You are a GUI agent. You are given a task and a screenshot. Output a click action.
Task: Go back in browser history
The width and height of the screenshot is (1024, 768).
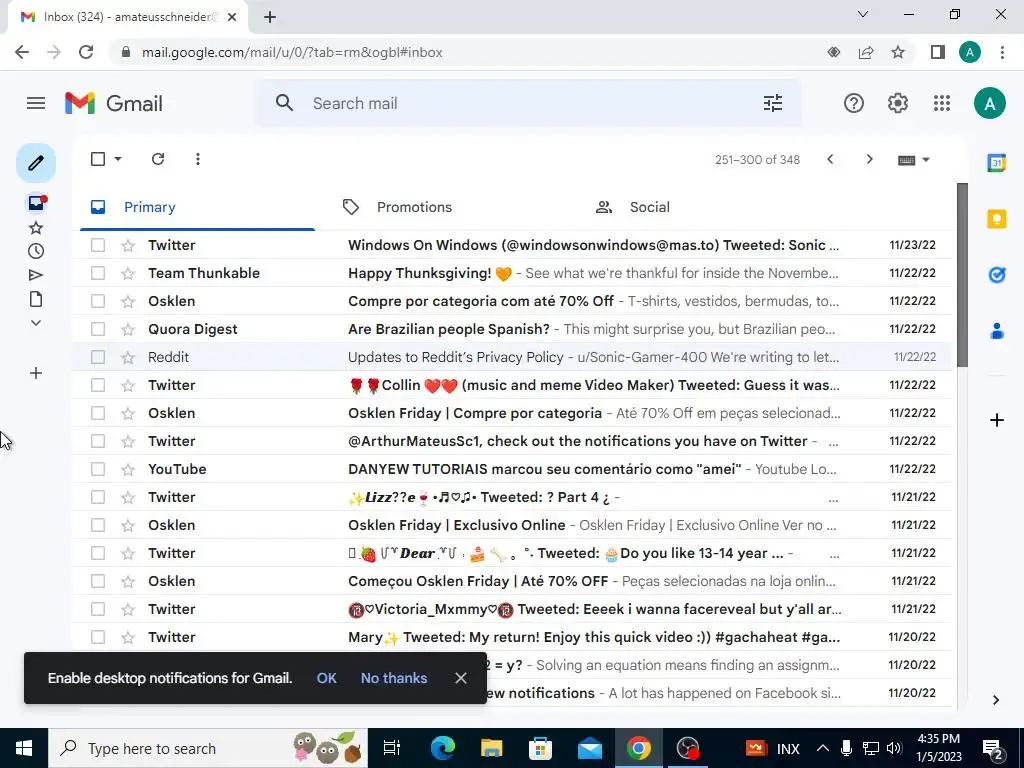pos(22,52)
